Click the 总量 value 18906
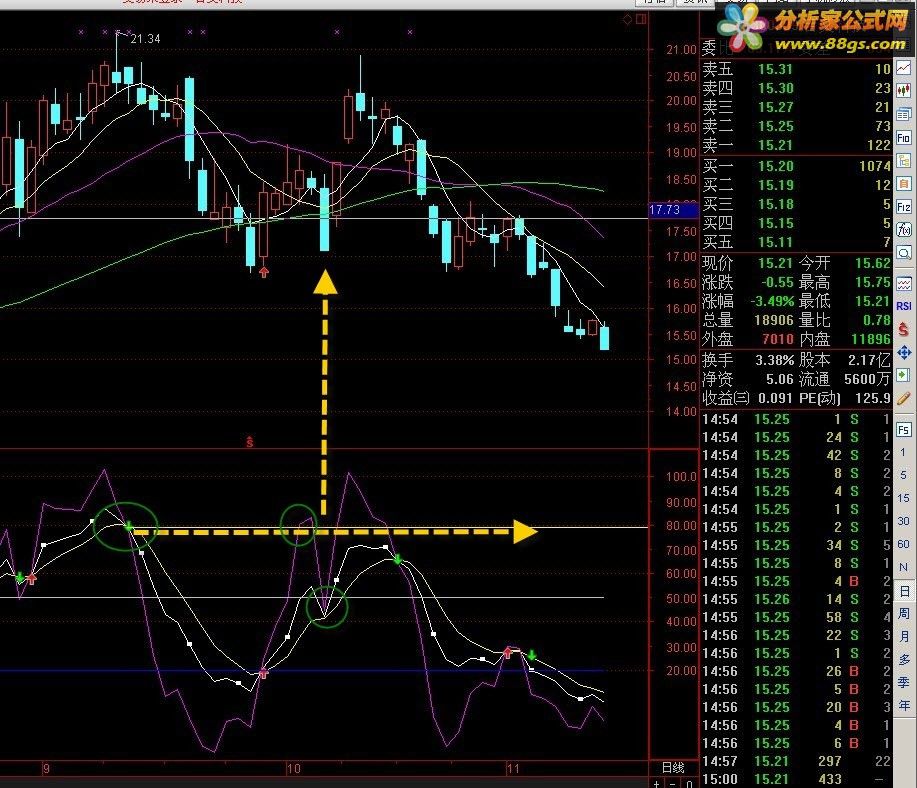This screenshot has width=917, height=788. pyautogui.click(x=773, y=320)
